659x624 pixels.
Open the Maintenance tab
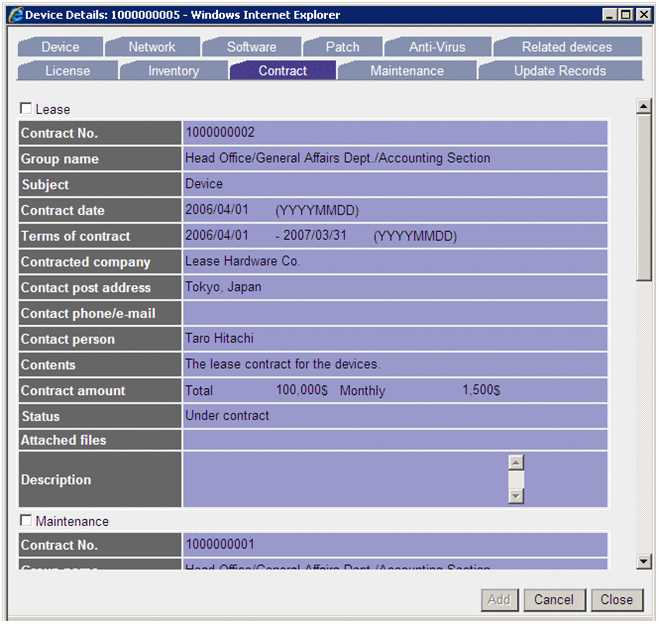(x=407, y=70)
